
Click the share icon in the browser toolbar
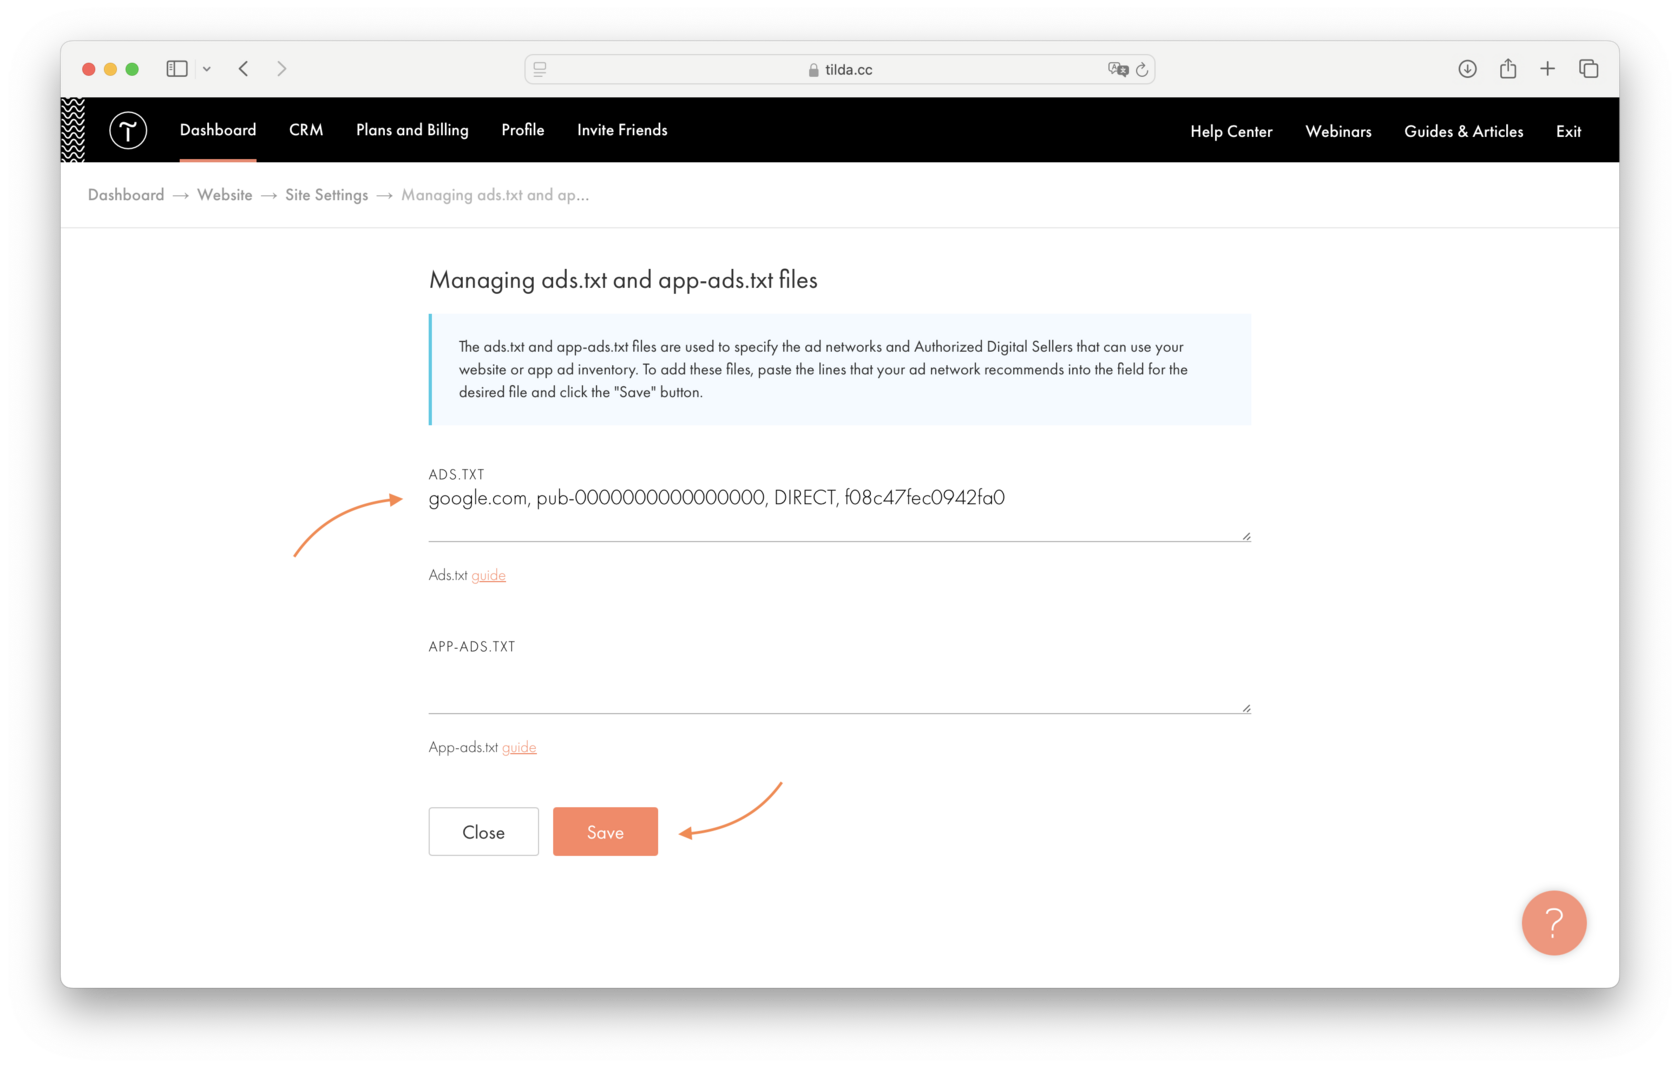click(1508, 69)
